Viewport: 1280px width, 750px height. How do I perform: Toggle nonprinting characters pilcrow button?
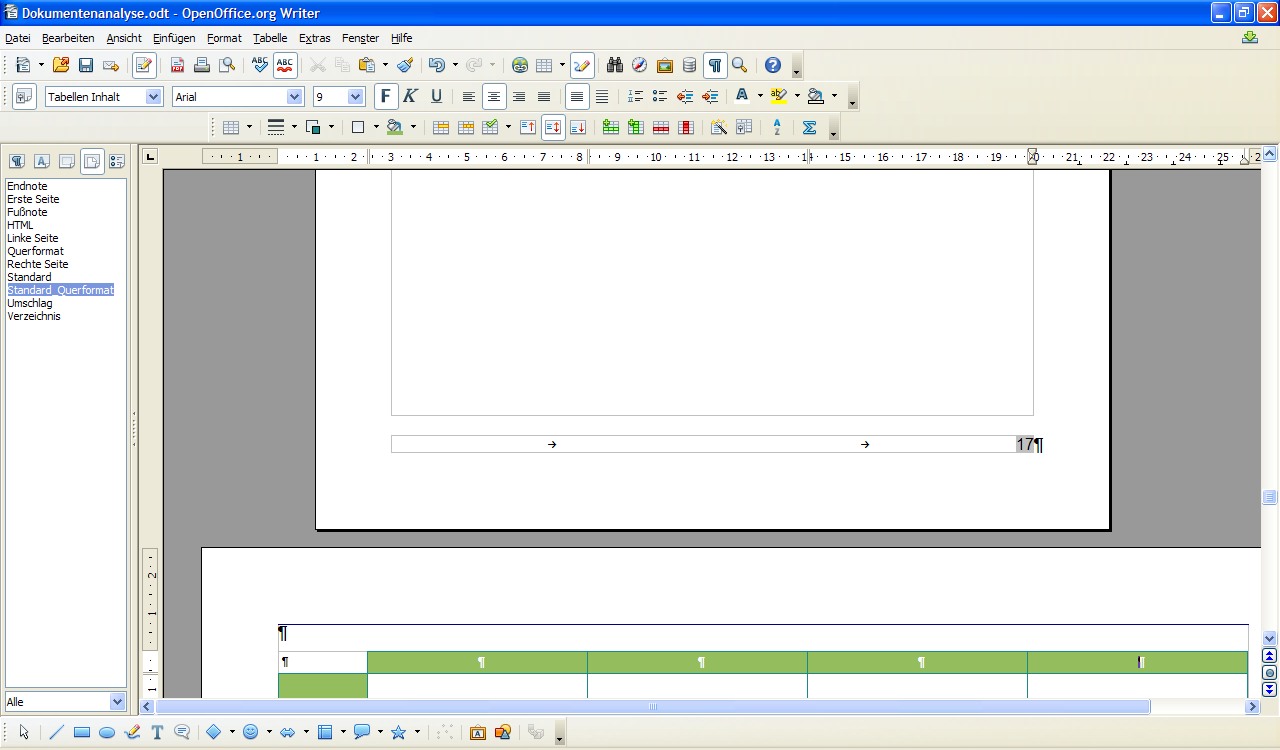715,65
